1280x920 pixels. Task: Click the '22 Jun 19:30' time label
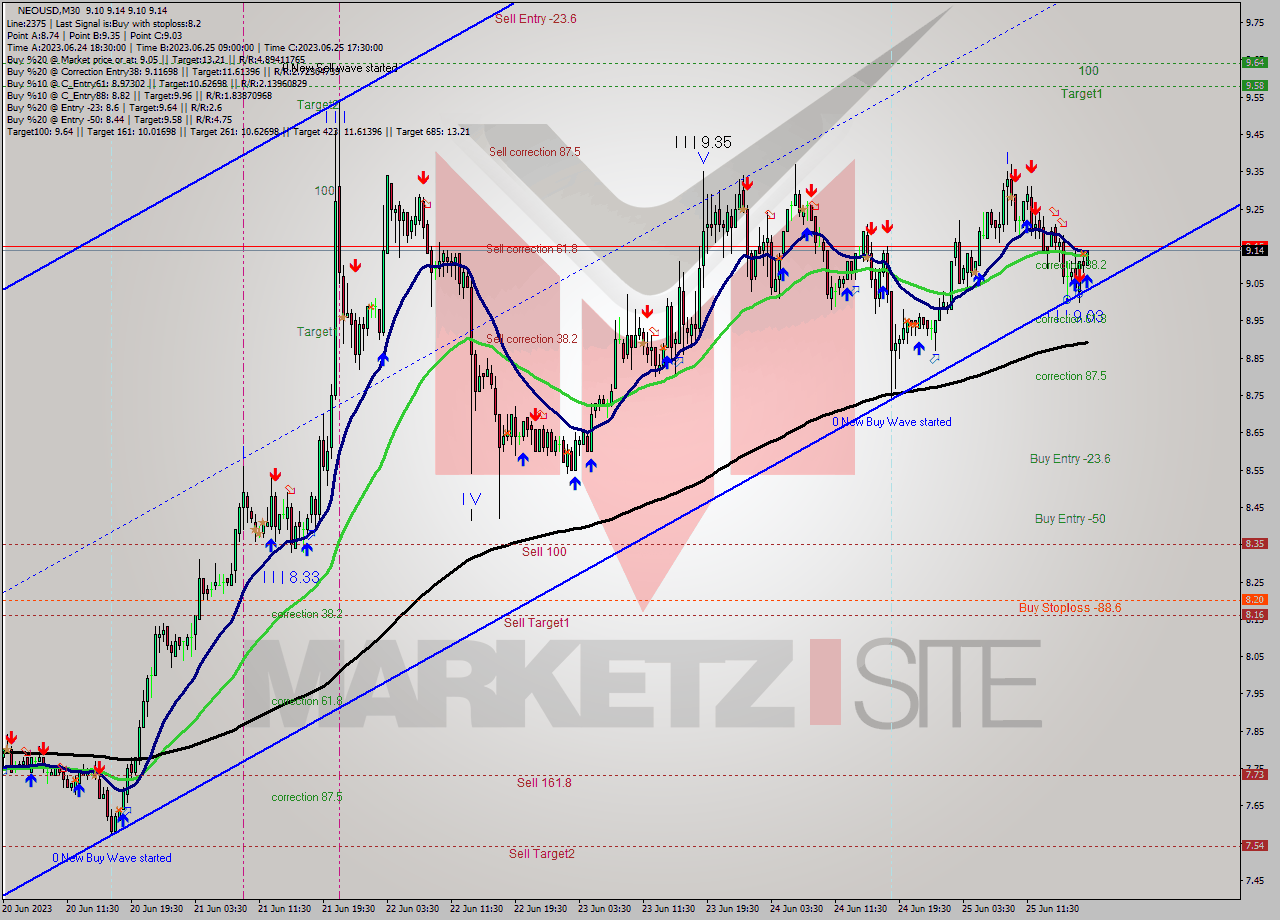click(540, 909)
